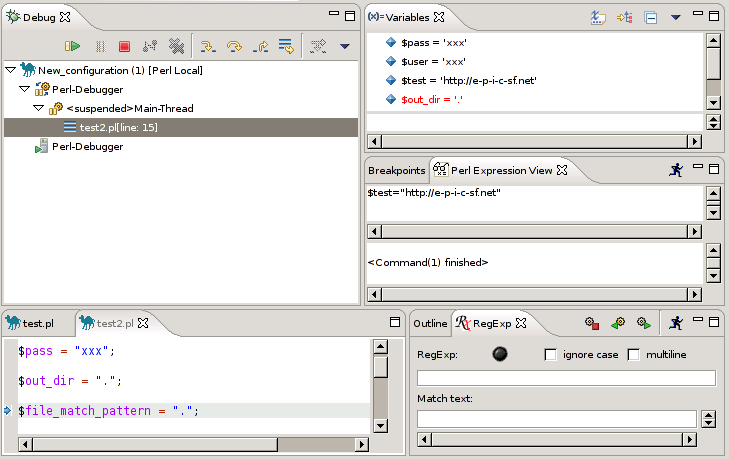This screenshot has width=729, height=459.
Task: Click Variables horizontal scrollbar right arrow
Action: pyautogui.click(x=694, y=141)
